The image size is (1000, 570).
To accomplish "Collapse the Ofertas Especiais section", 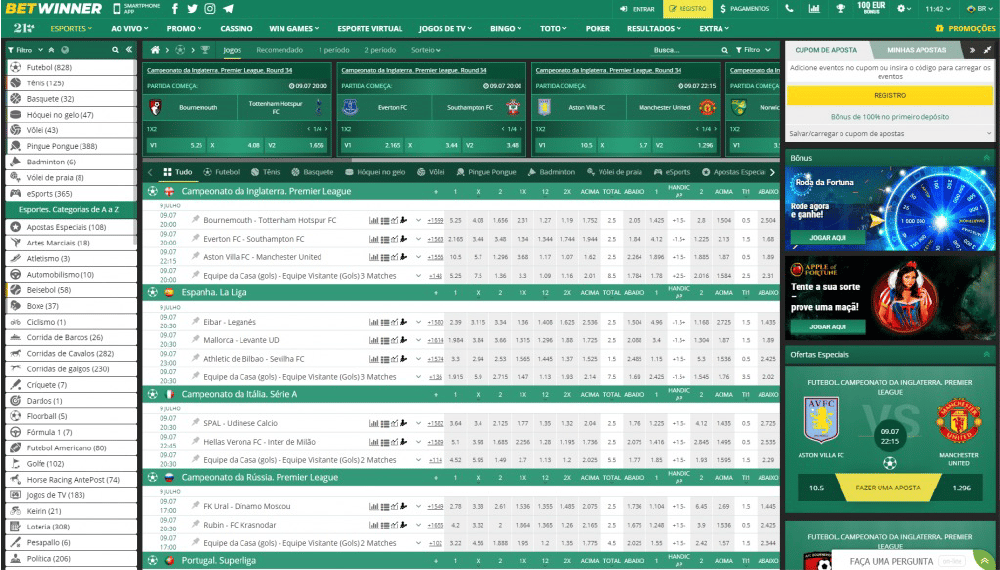I will click(987, 354).
